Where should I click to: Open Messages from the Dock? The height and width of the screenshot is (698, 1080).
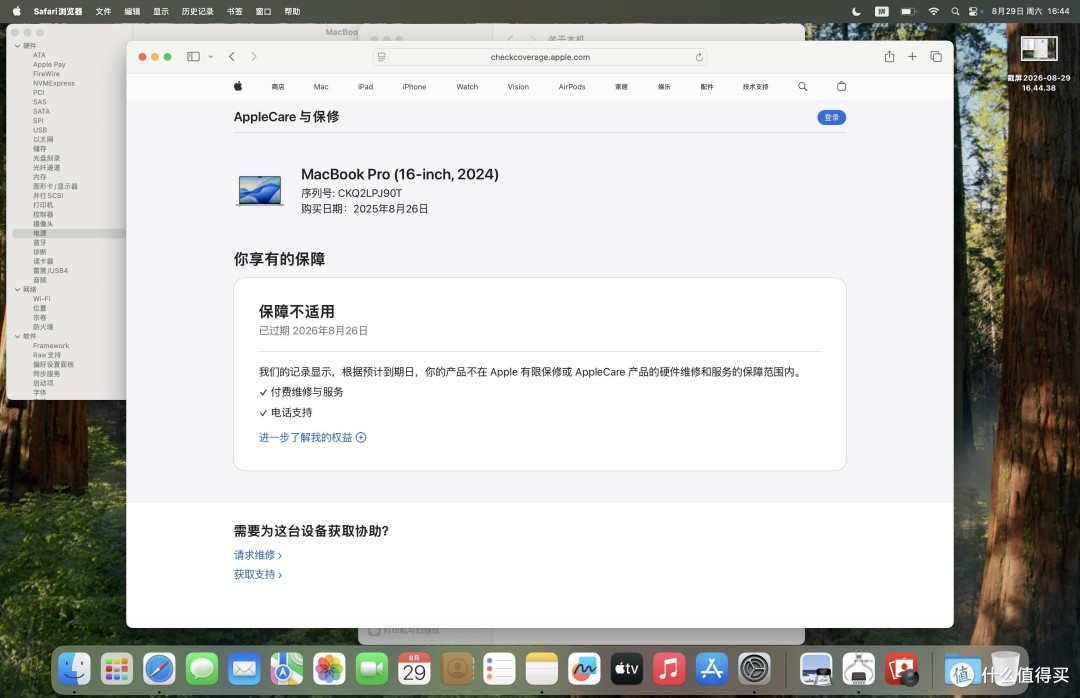[202, 669]
